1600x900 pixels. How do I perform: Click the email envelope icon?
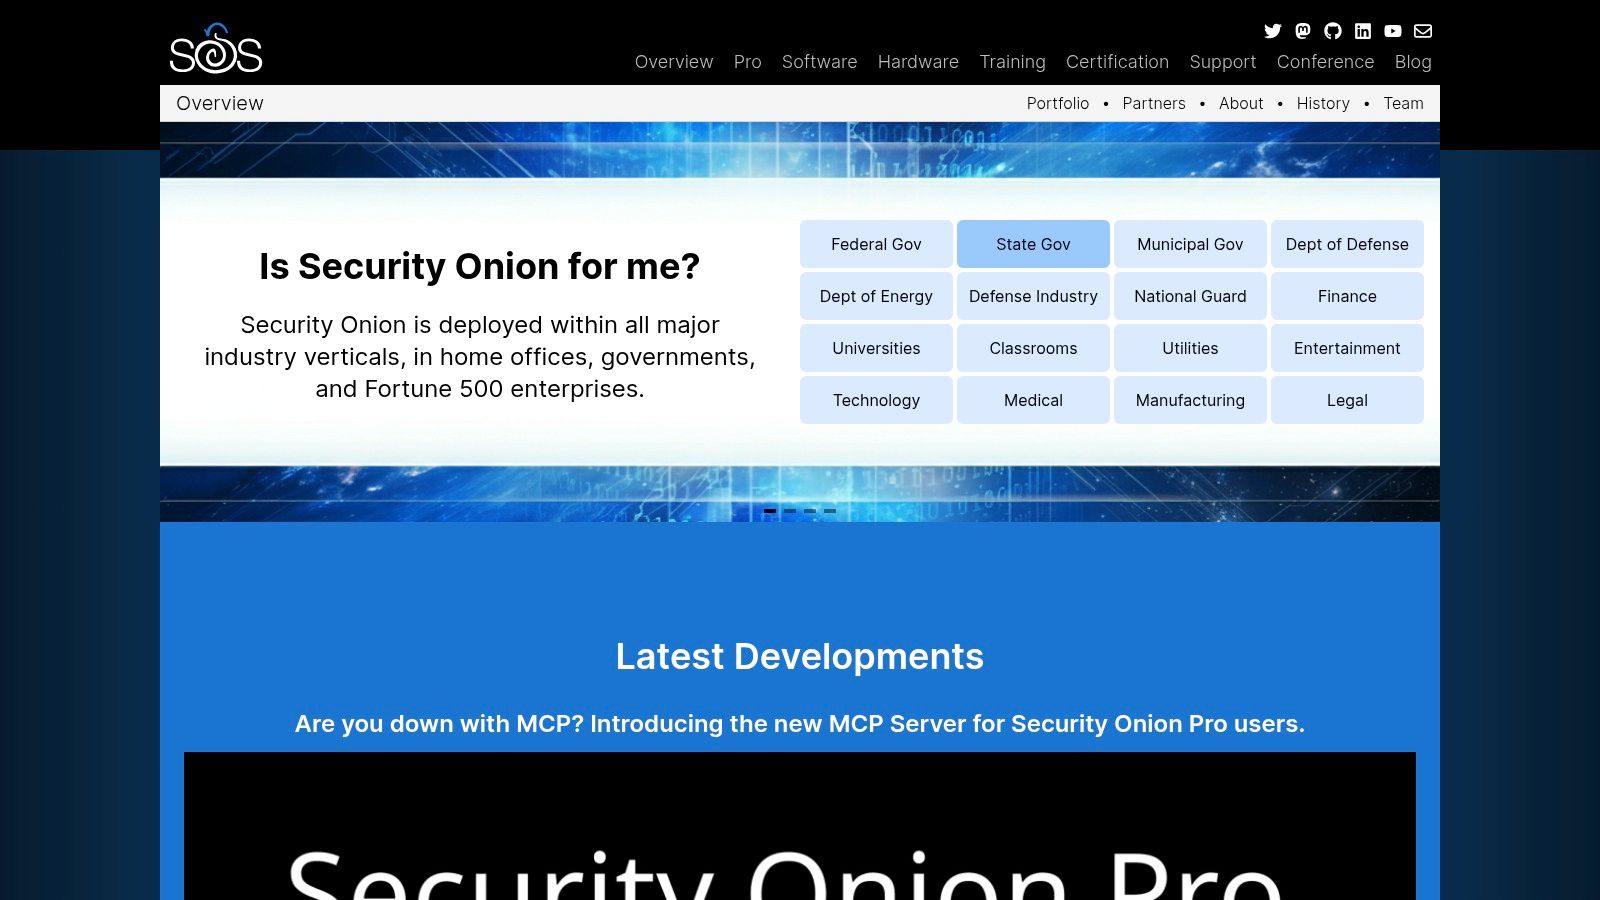(x=1422, y=31)
